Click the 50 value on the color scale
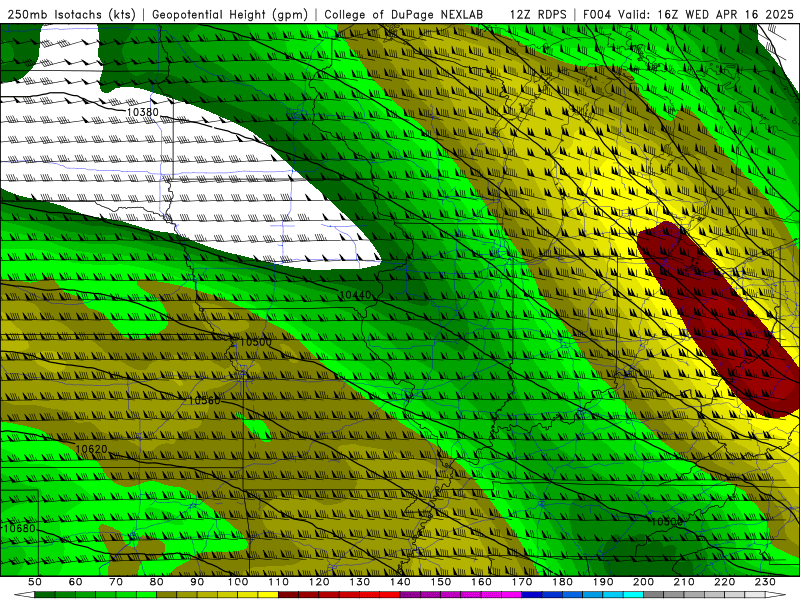Image resolution: width=800 pixels, height=600 pixels. pyautogui.click(x=35, y=582)
